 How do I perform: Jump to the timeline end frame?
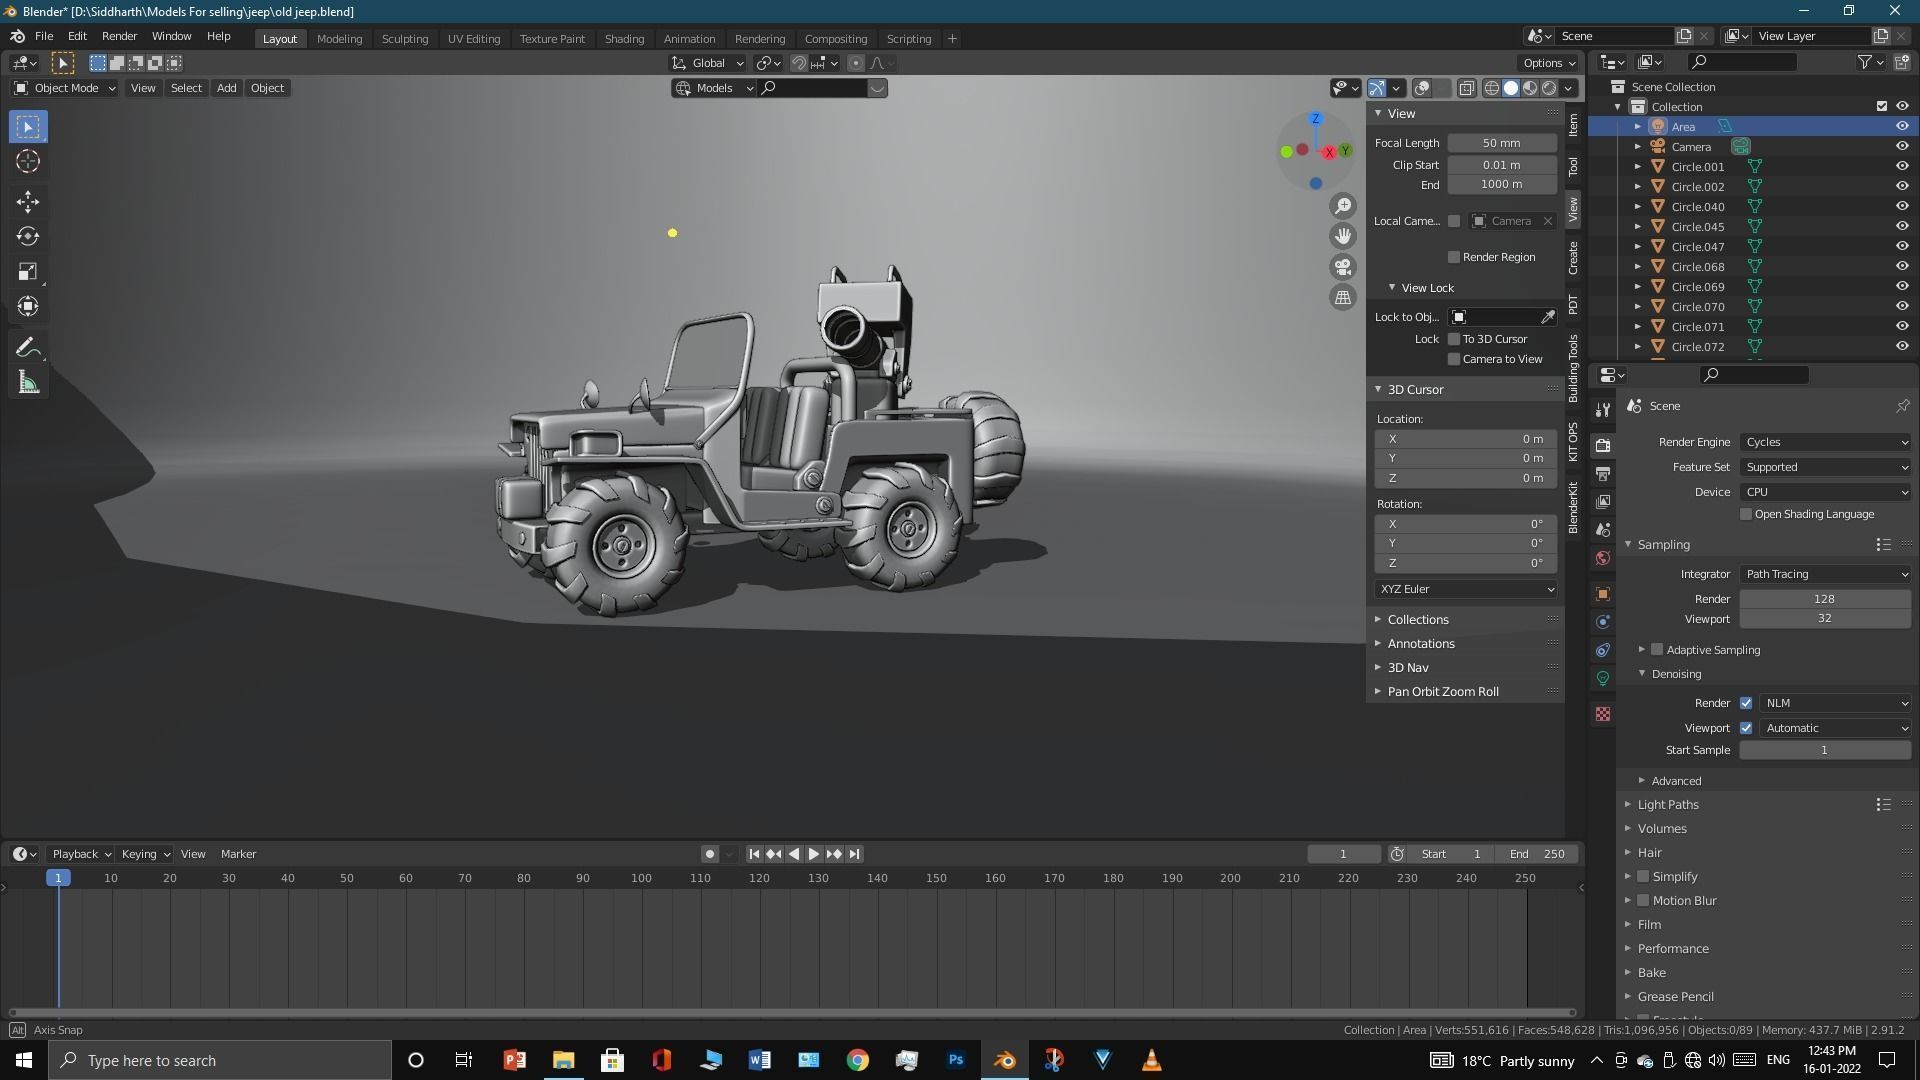click(854, 854)
